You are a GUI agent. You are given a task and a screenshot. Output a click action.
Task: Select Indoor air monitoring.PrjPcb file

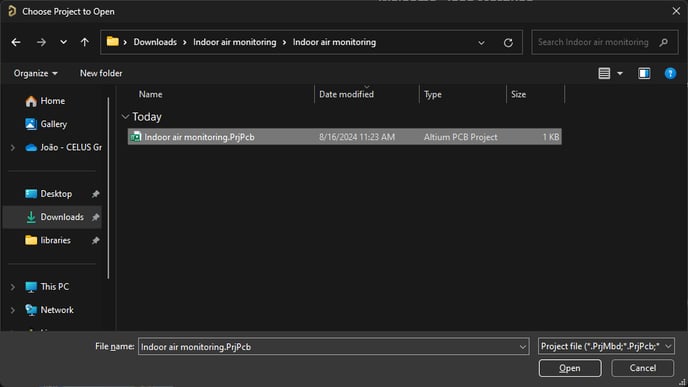click(344, 137)
